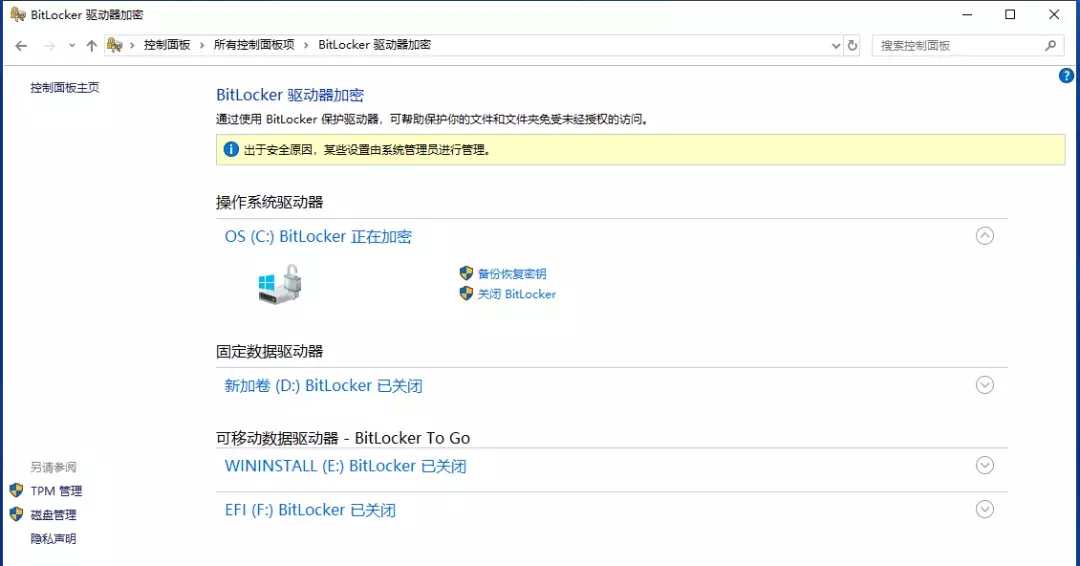Click shield icon beside 关闭 BitLocker
The image size is (1080, 566).
pos(466,294)
